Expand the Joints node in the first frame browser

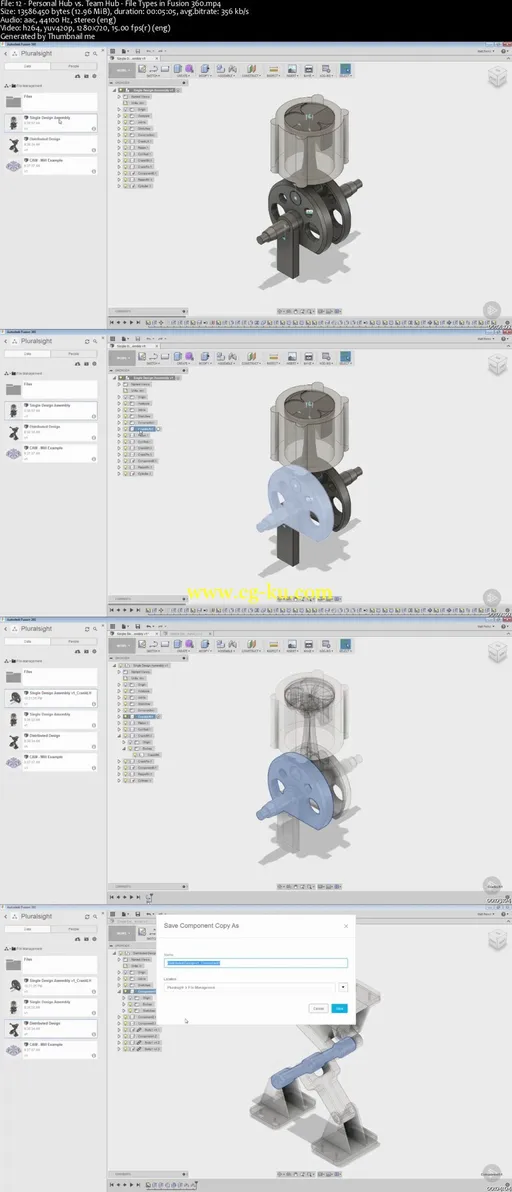coord(119,122)
